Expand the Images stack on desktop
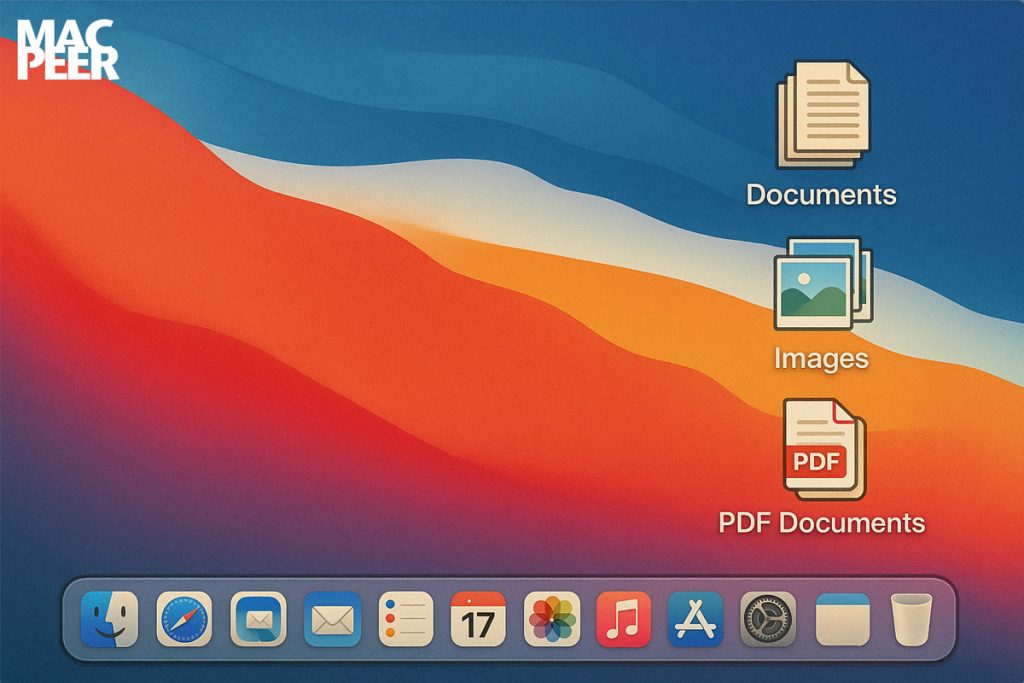Viewport: 1024px width, 683px height. click(823, 283)
